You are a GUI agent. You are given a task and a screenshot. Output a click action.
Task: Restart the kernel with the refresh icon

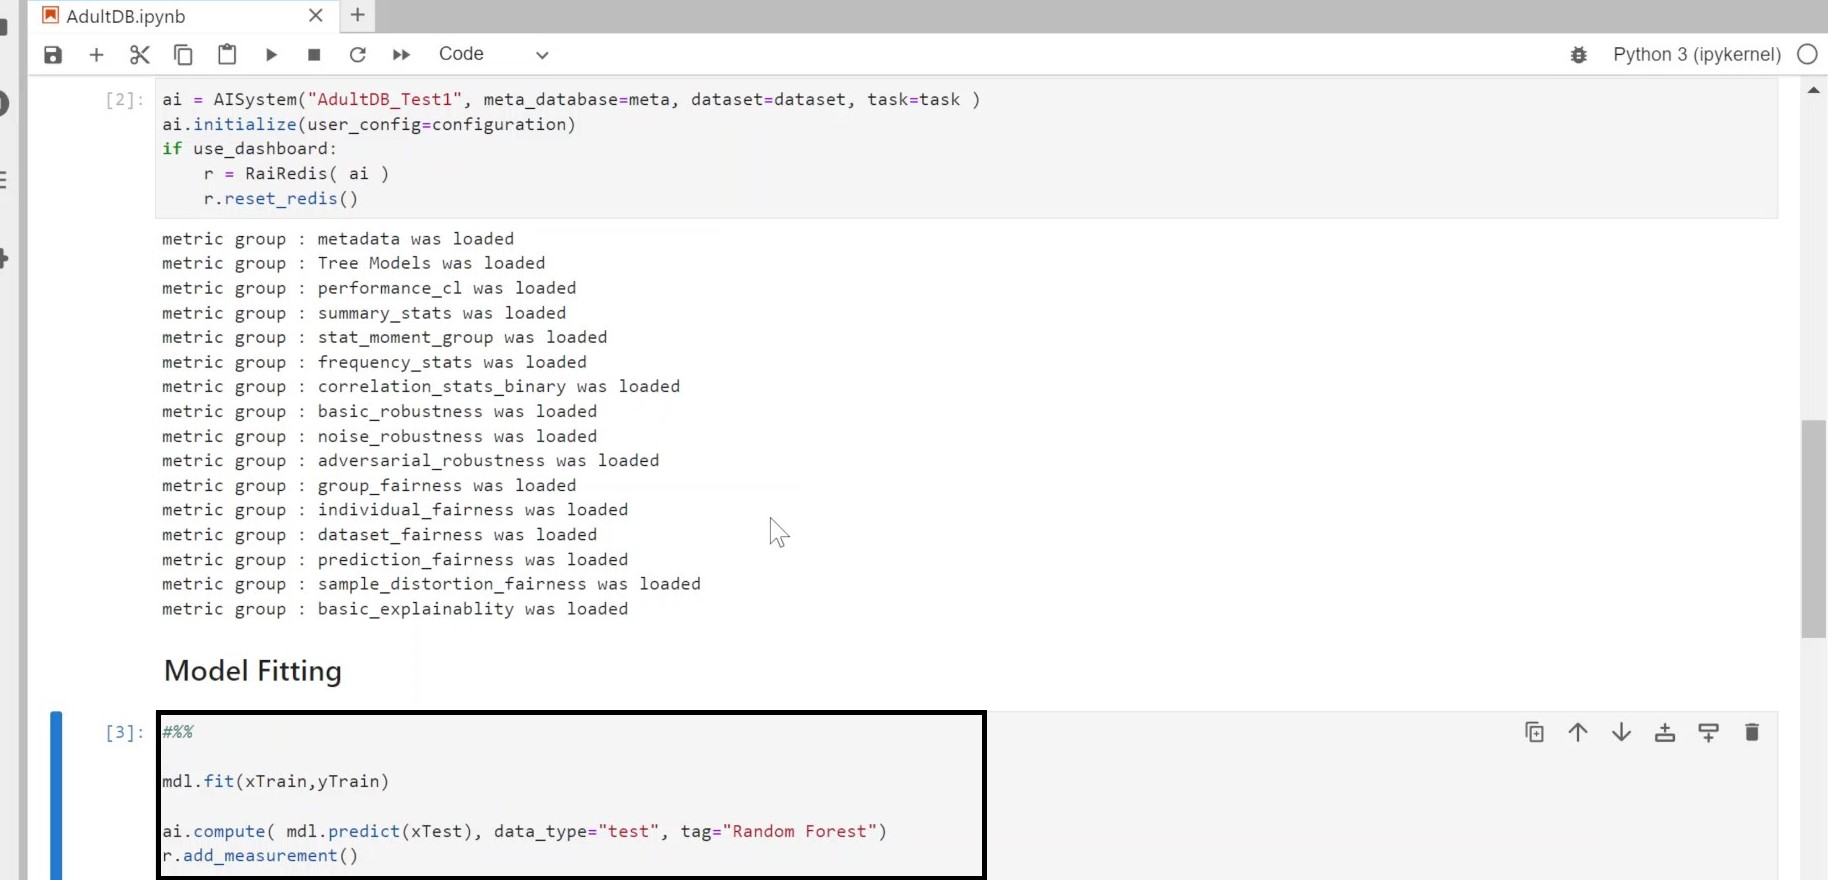pyautogui.click(x=358, y=55)
